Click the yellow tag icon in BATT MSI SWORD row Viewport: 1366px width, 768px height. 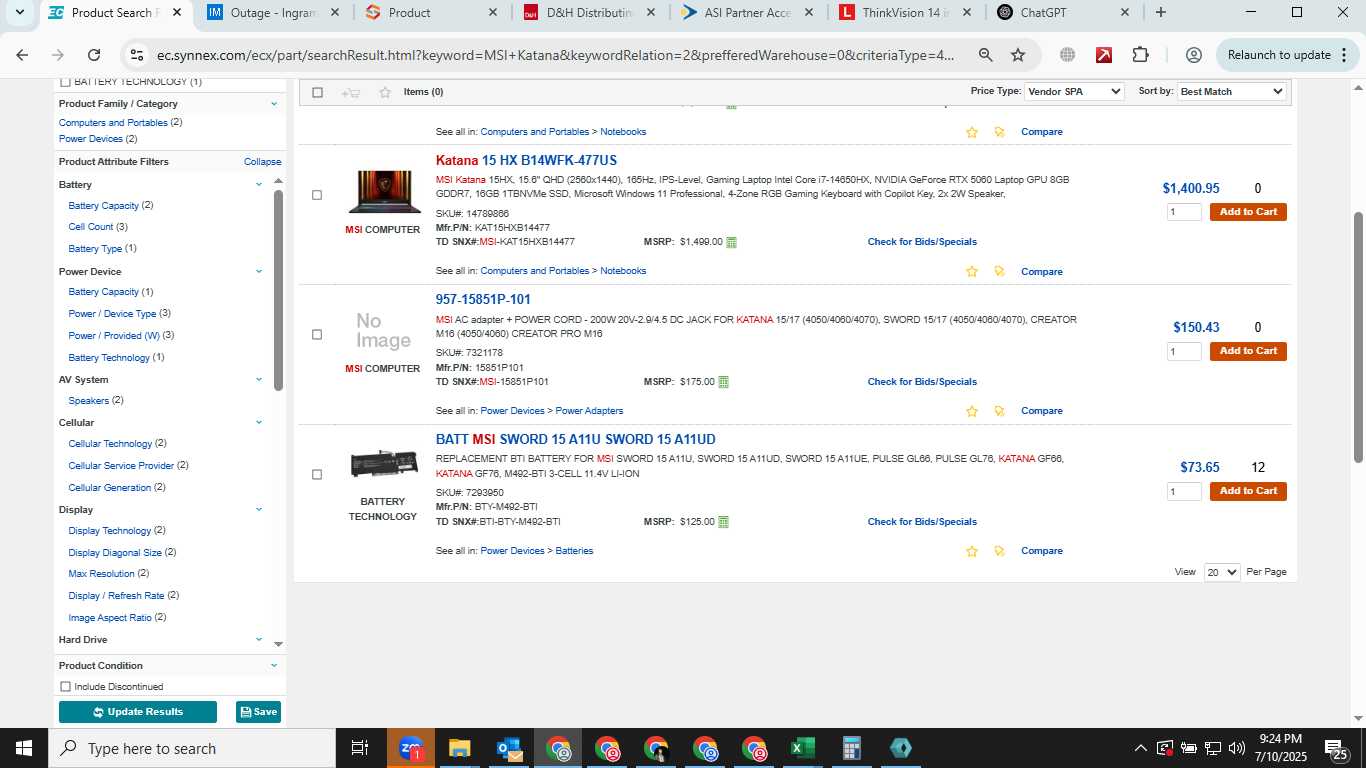point(999,551)
